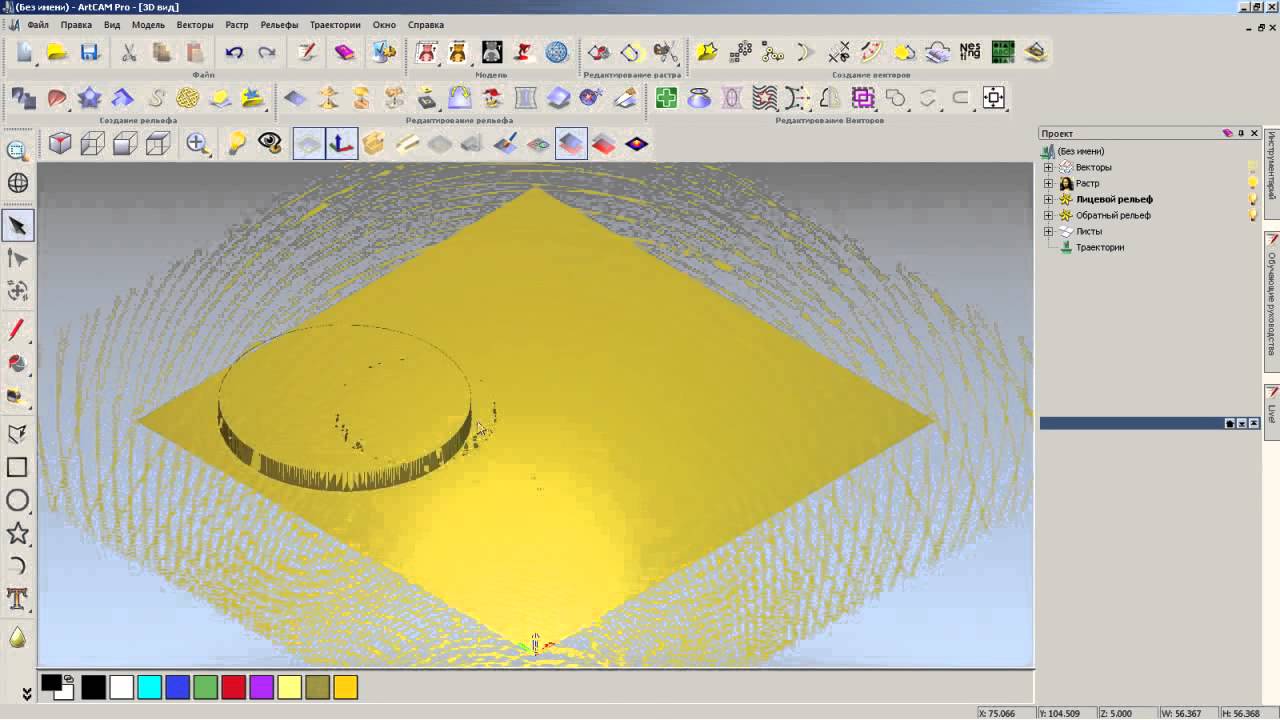Click the Nesting tool icon
Screen dimensions: 1280x720
point(970,52)
